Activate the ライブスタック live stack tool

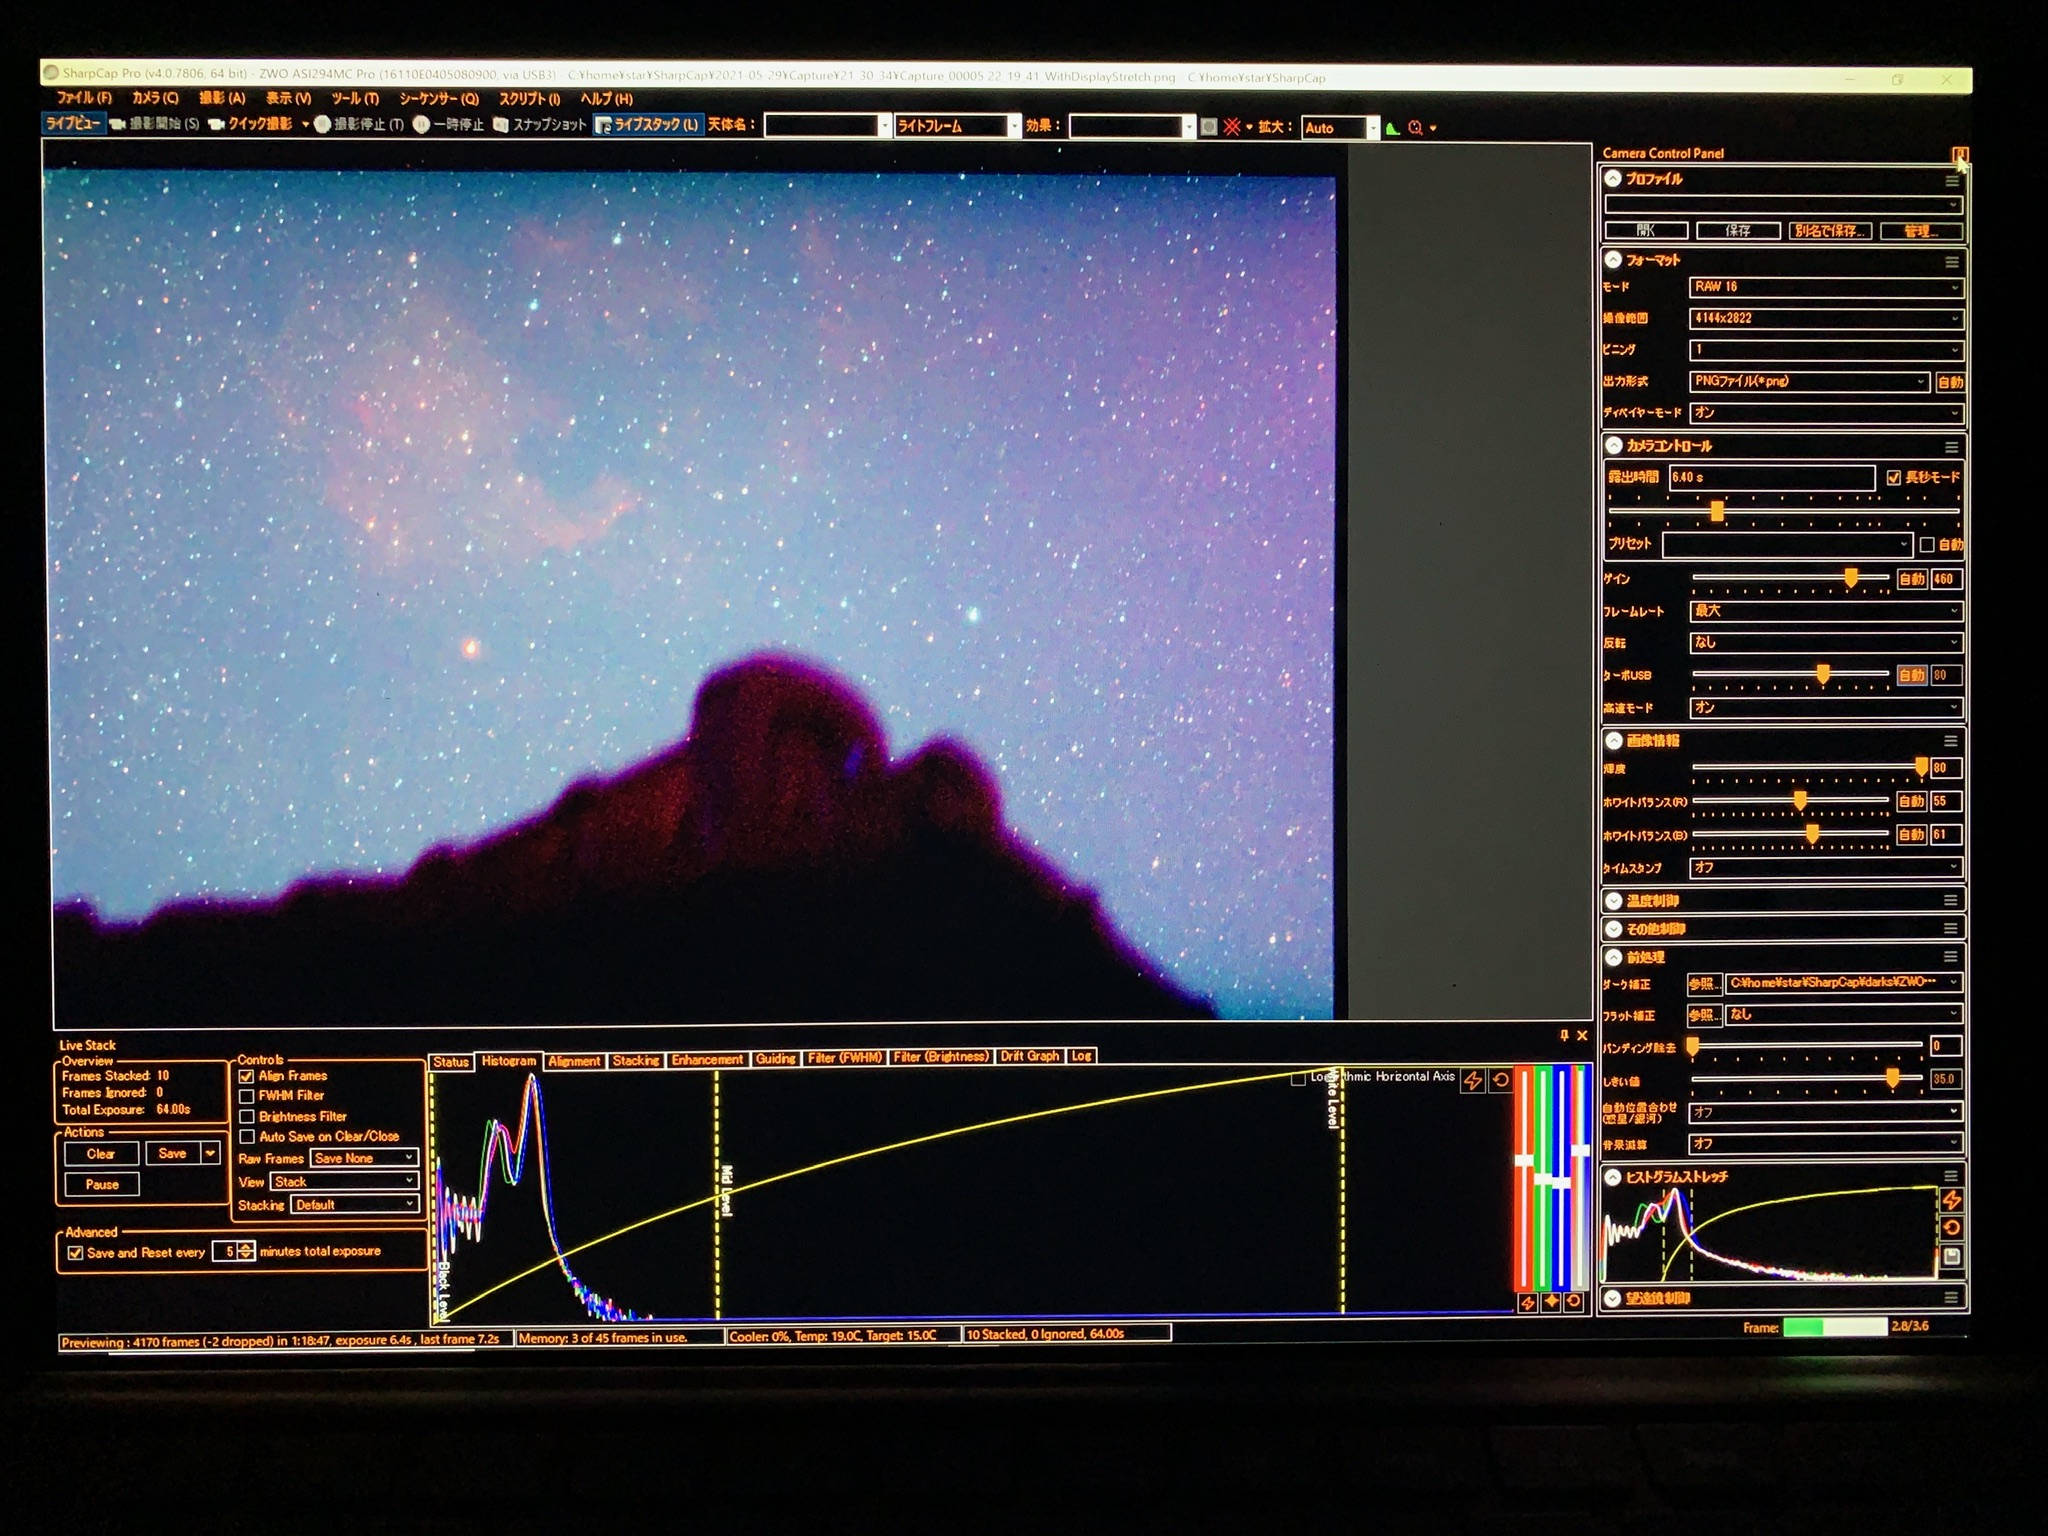[x=648, y=125]
